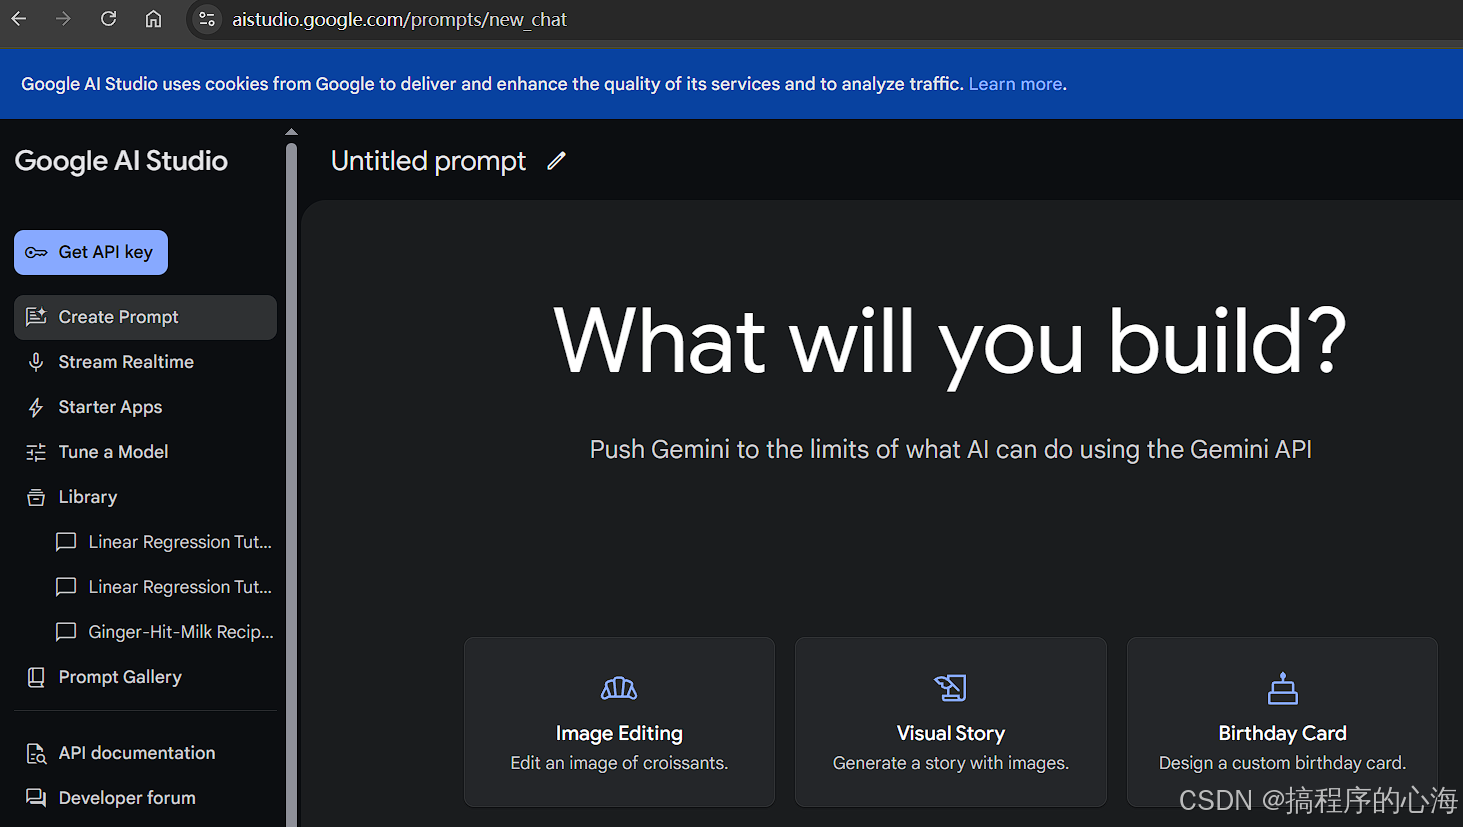Open the first Linear Regression Tut... item
This screenshot has height=827, width=1463.
point(163,542)
